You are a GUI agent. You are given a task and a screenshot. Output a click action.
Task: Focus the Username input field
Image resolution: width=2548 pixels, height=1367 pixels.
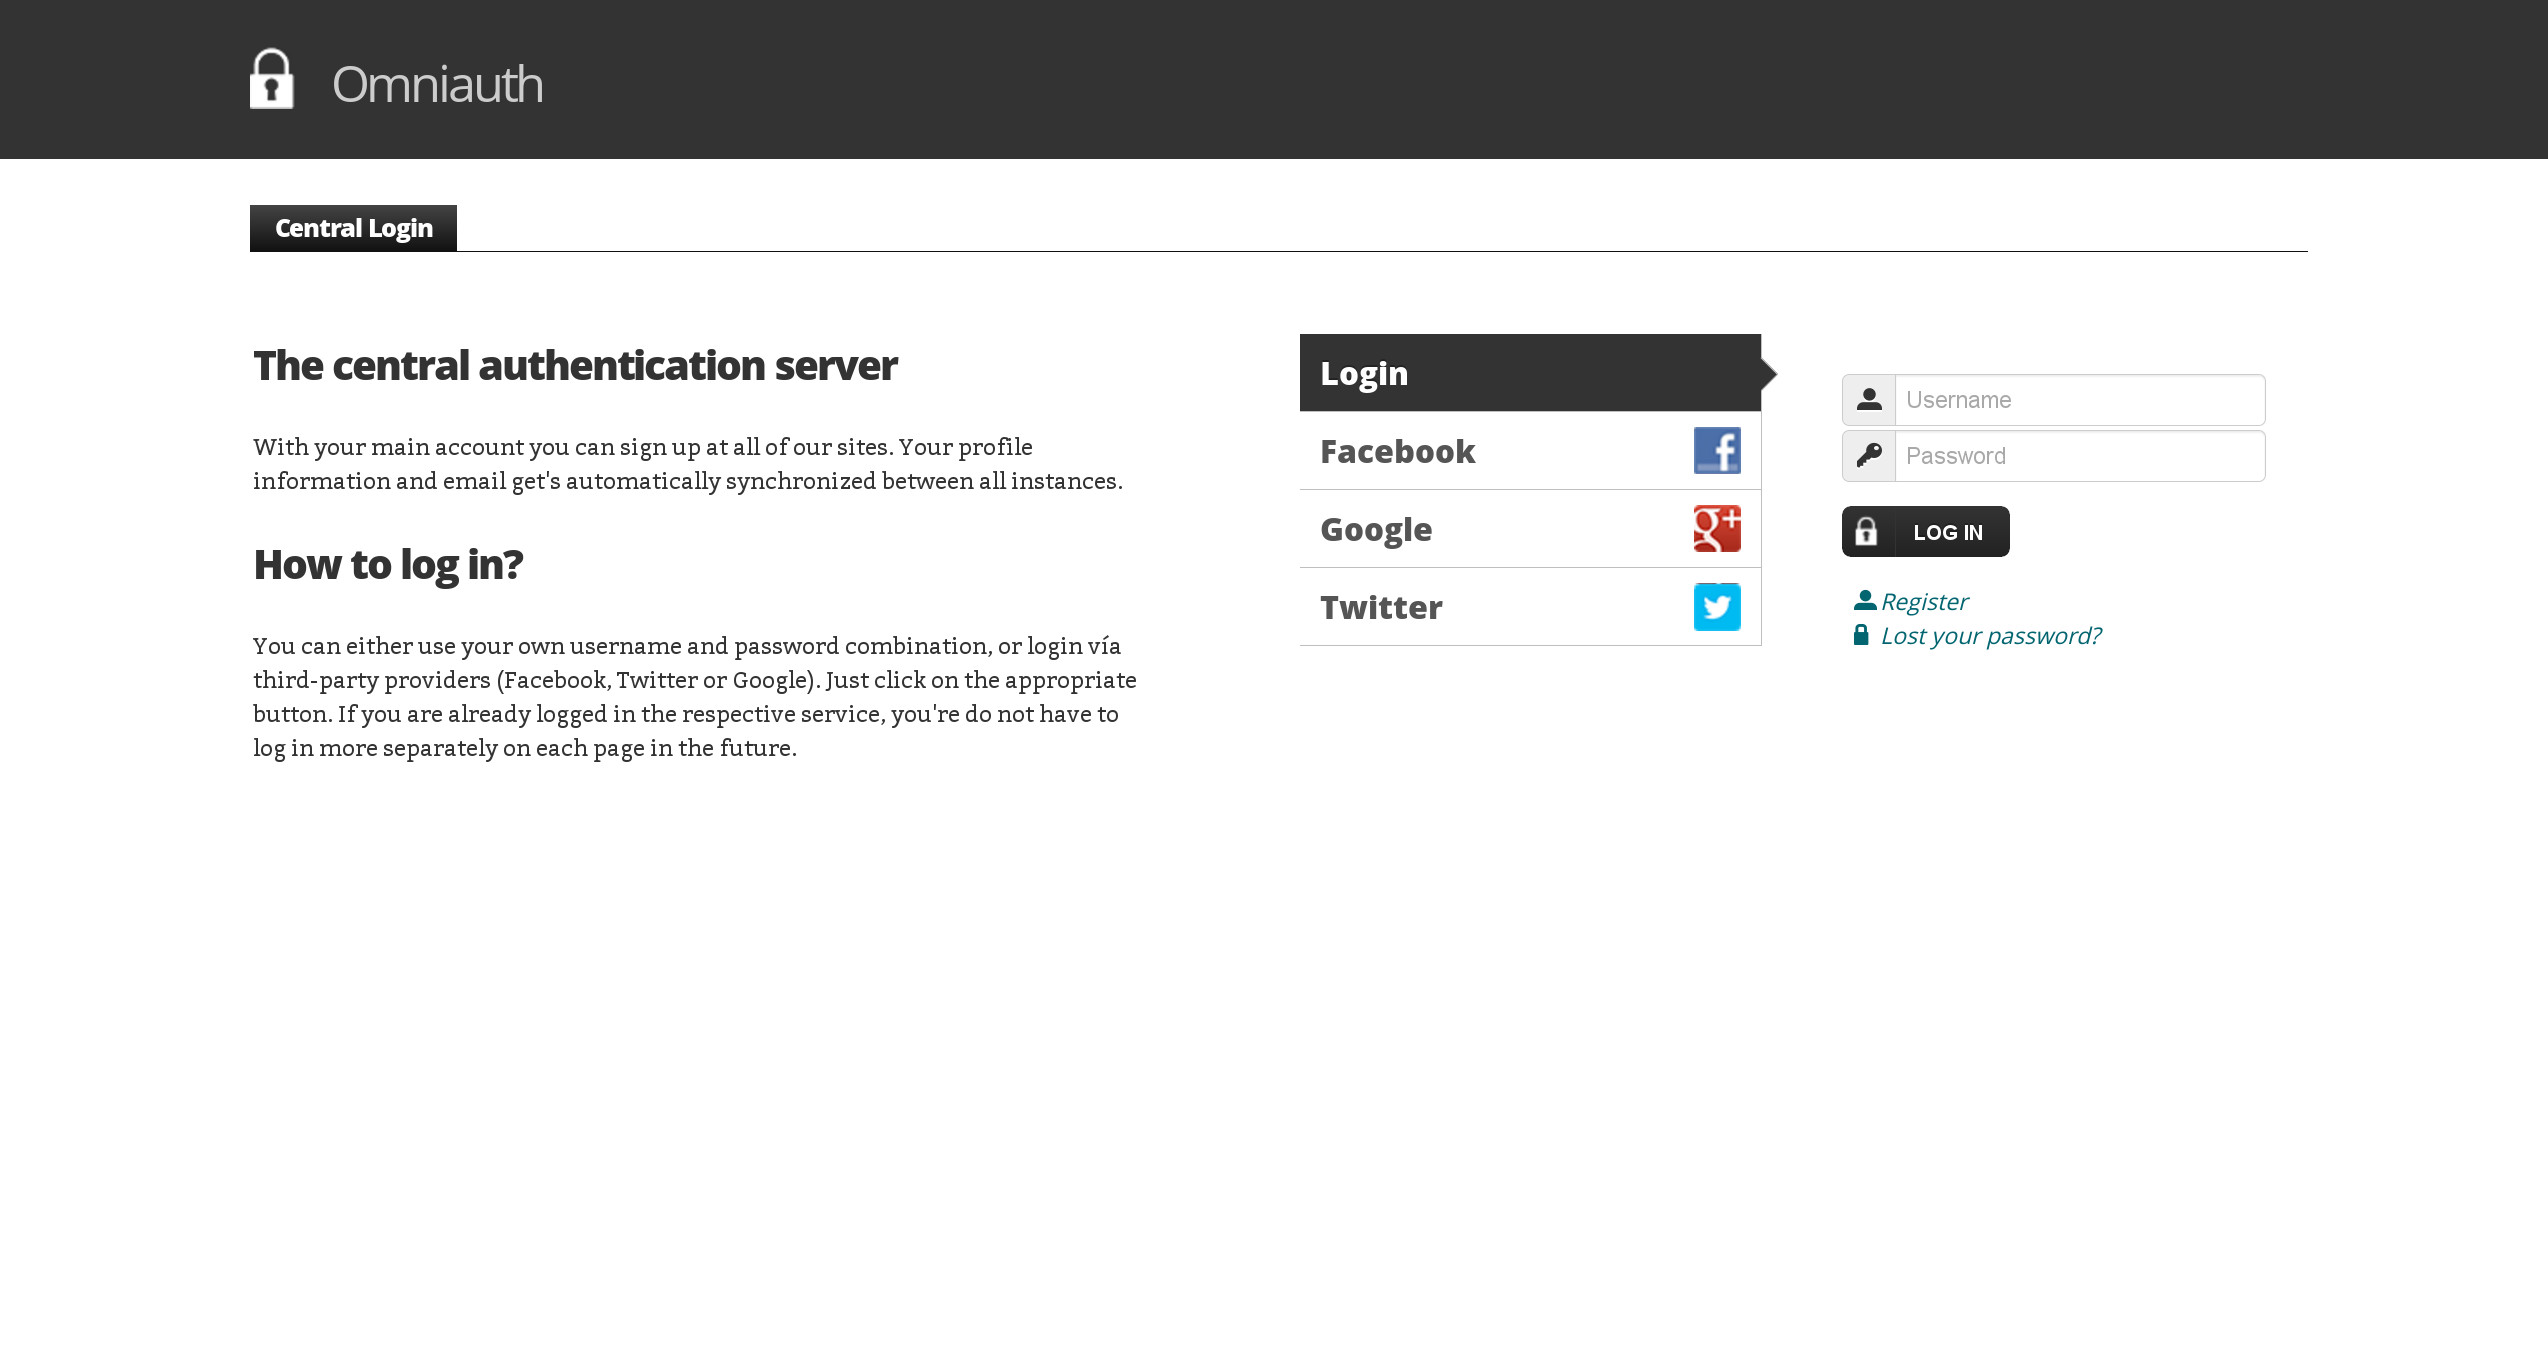click(x=2080, y=400)
